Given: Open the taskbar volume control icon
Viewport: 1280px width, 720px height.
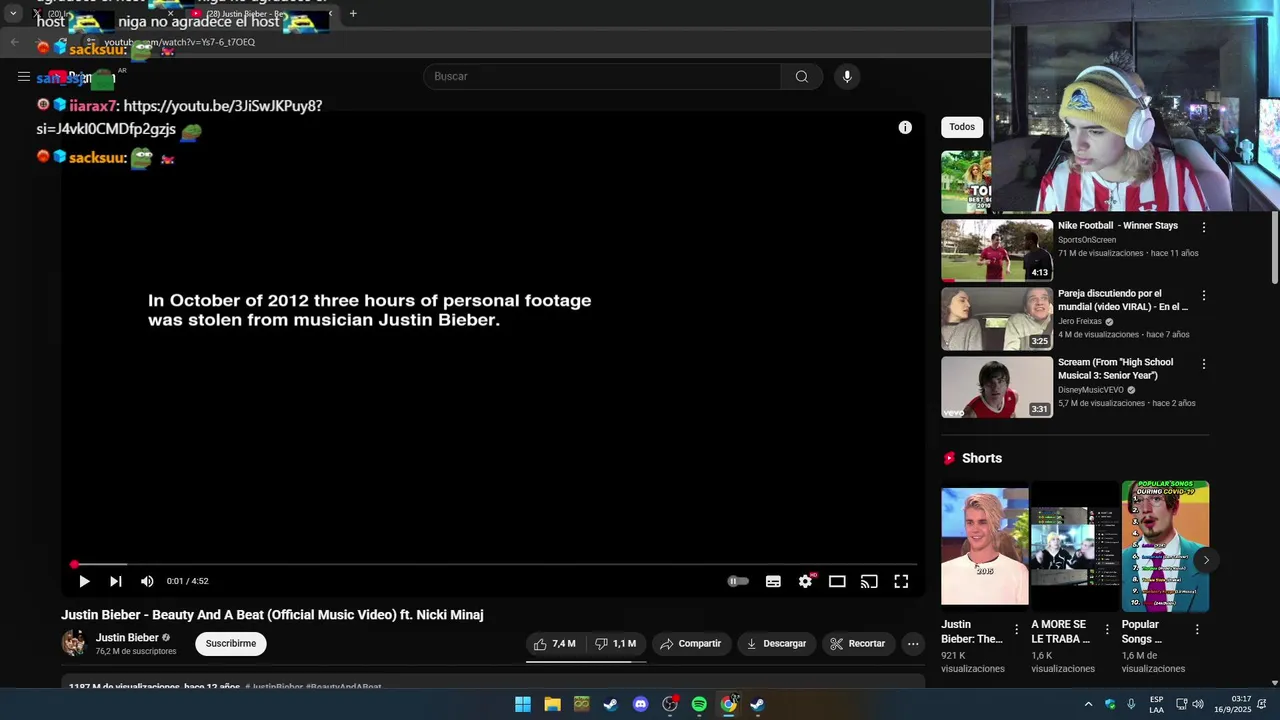Looking at the screenshot, I should coord(1198,705).
